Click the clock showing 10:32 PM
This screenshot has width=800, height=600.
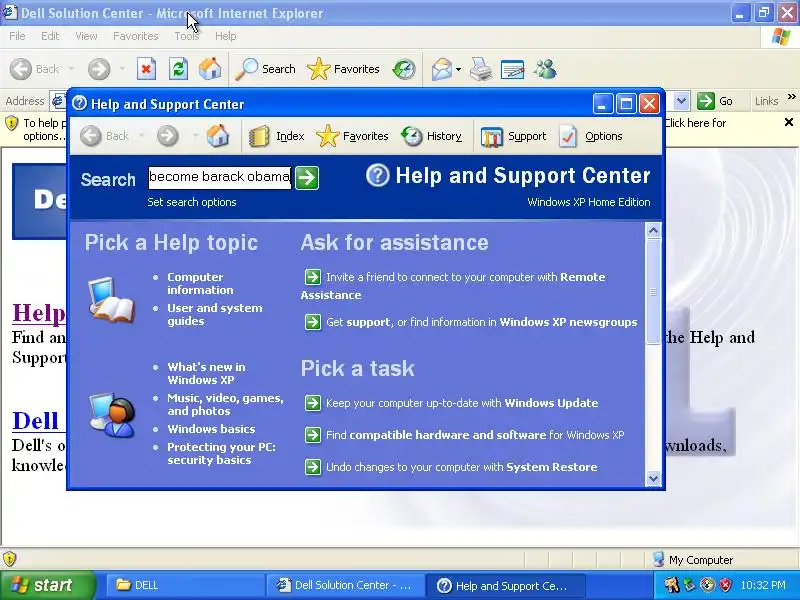[x=763, y=585]
